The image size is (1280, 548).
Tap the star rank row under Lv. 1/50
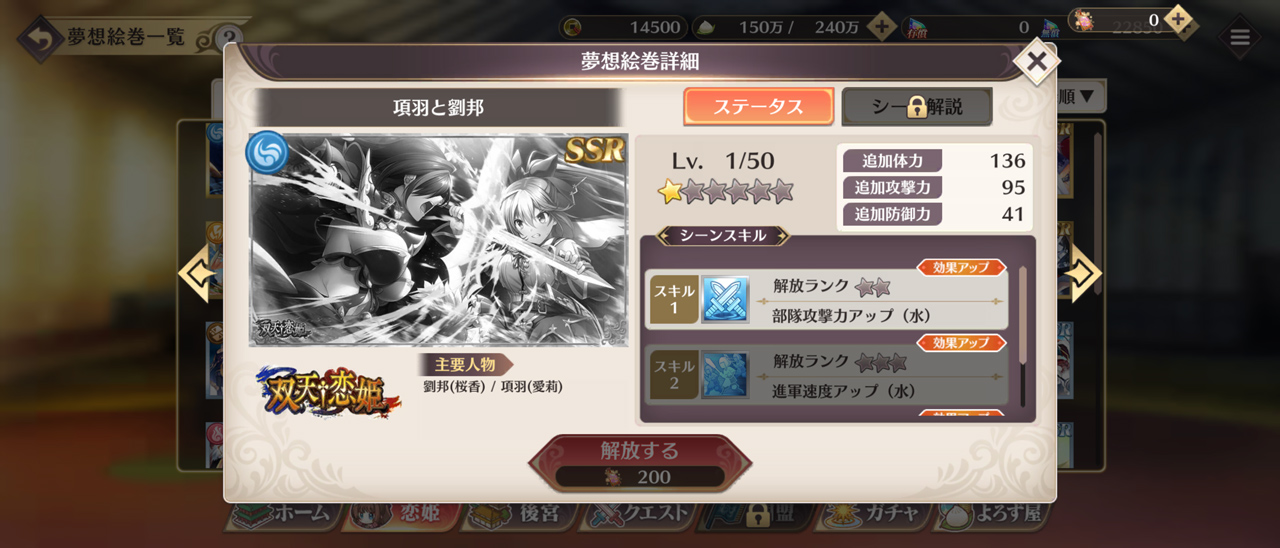pyautogui.click(x=725, y=191)
